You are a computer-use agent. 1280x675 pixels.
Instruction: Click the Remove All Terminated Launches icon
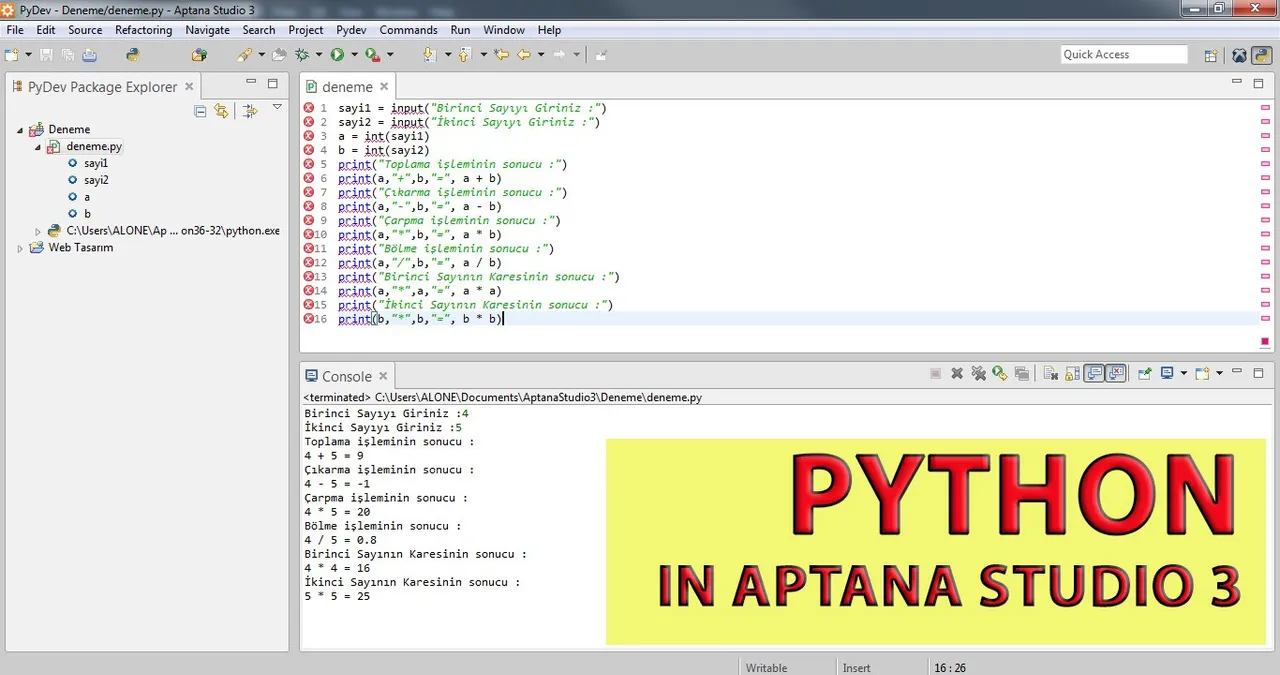coord(978,373)
